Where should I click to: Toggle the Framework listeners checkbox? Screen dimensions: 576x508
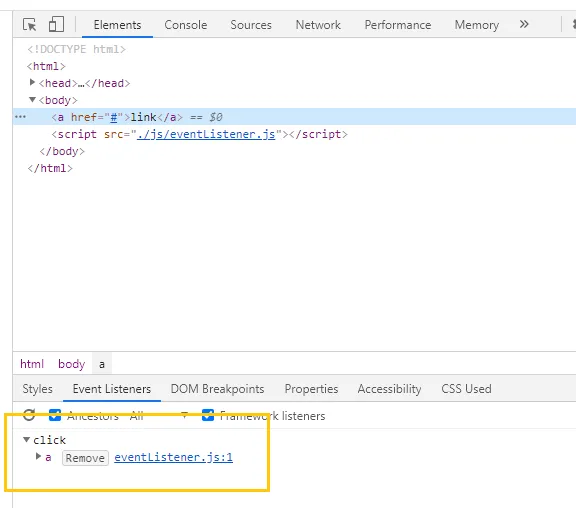208,415
